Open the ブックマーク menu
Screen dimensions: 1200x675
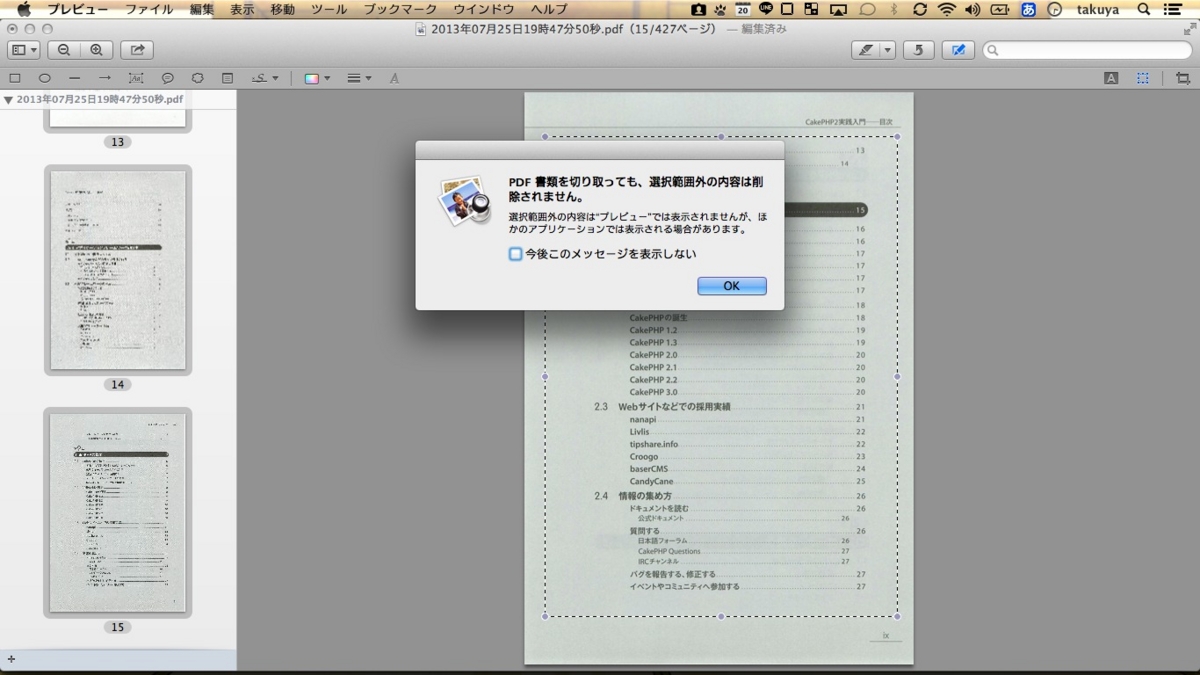point(400,9)
